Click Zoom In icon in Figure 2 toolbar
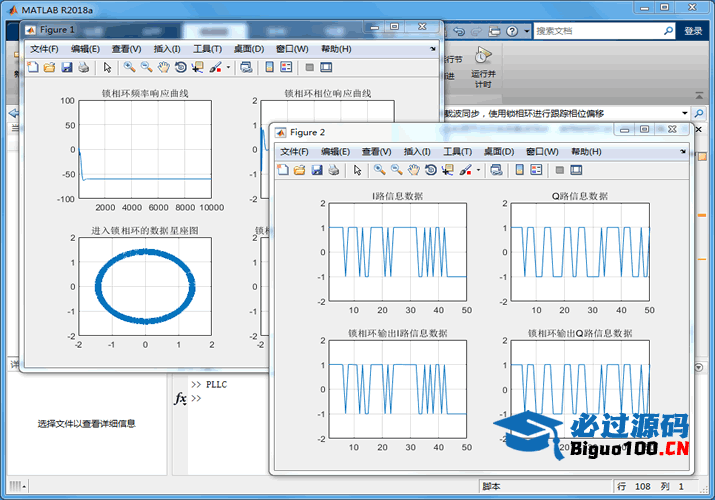715x500 pixels. pyautogui.click(x=379, y=170)
